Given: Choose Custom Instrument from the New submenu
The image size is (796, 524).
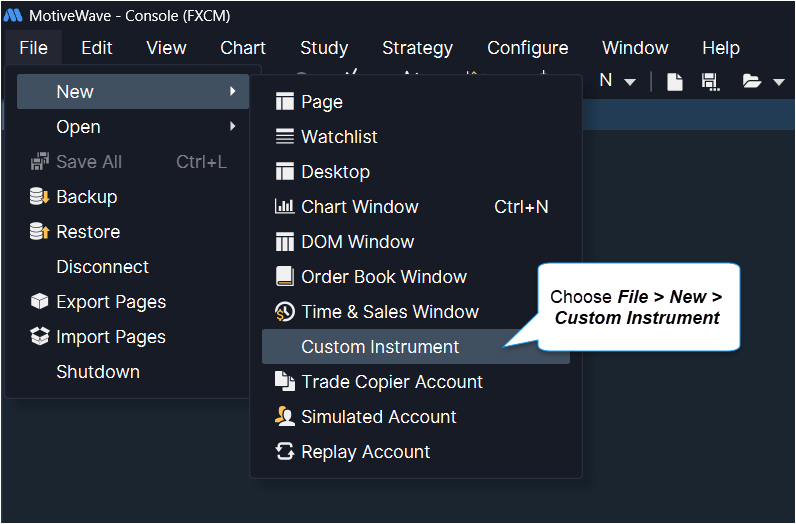Looking at the screenshot, I should 380,347.
